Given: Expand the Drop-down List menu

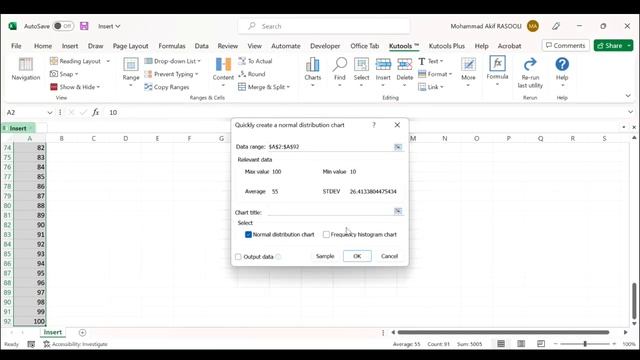Looking at the screenshot, I should (199, 61).
